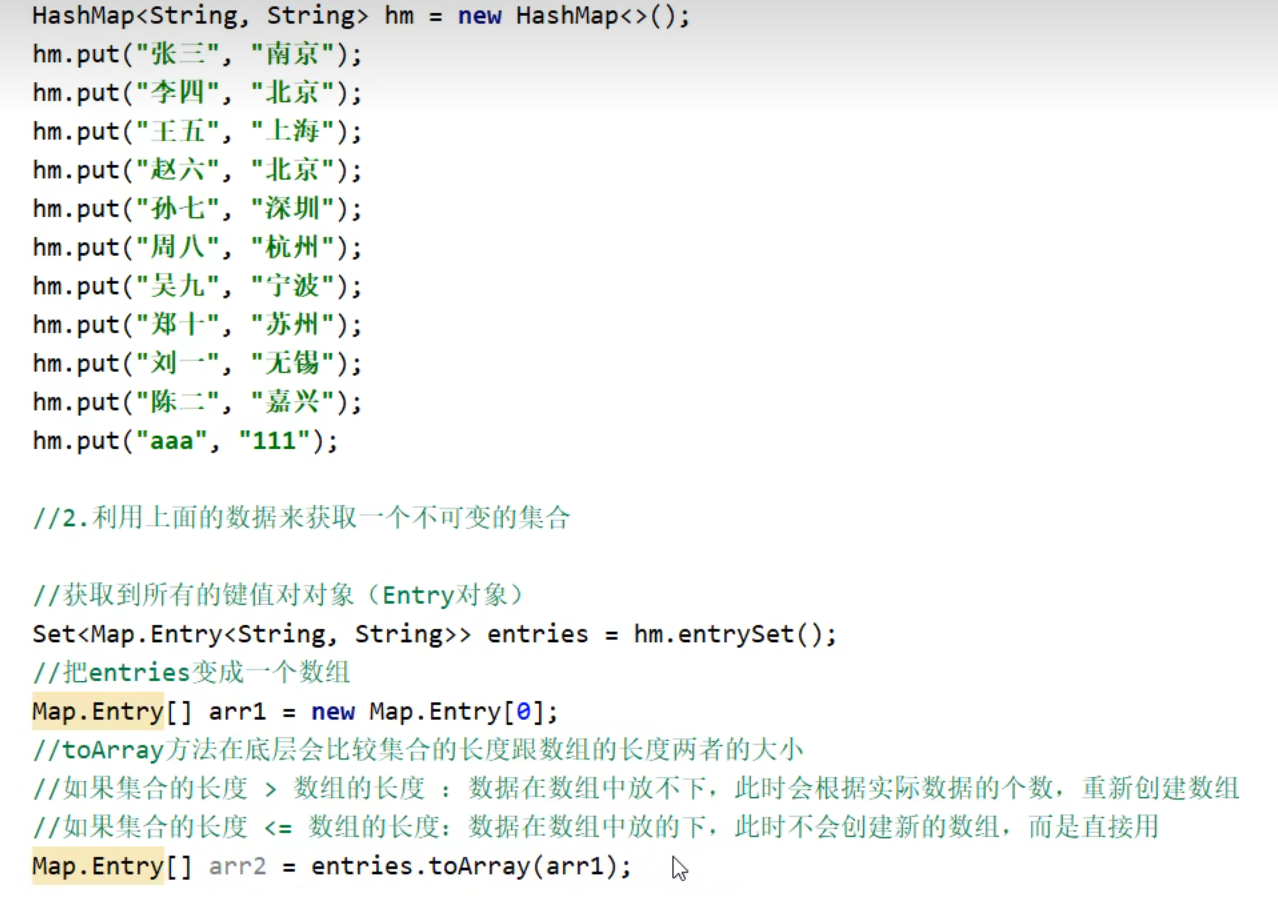Screen dimensions: 1278x909
Task: Click the highlighted Map.Entry token on arr2 line
Action: [96, 865]
